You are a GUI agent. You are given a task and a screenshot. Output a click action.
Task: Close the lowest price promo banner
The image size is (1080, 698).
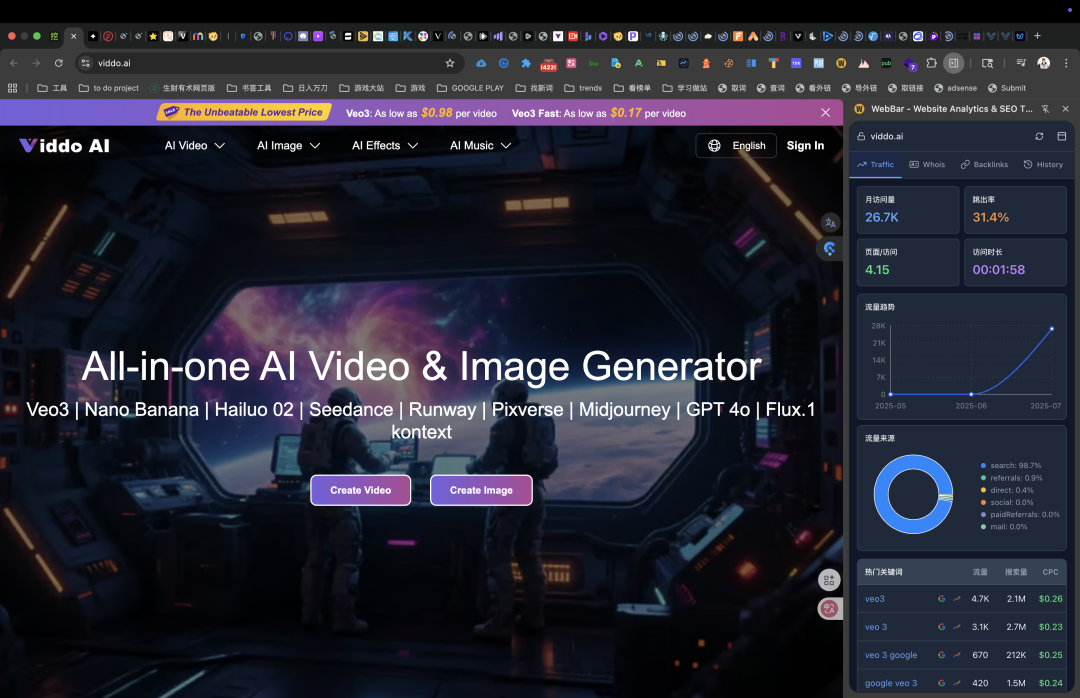[825, 112]
